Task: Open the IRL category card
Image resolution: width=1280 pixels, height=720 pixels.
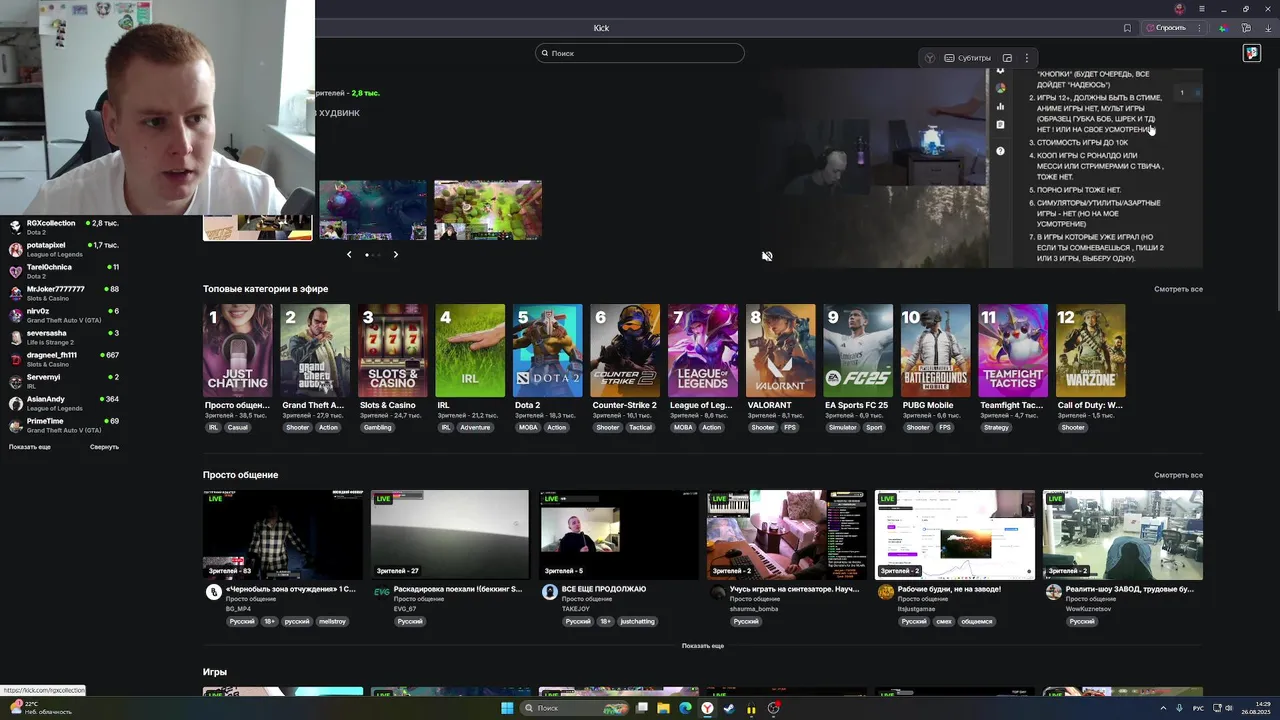Action: click(470, 351)
